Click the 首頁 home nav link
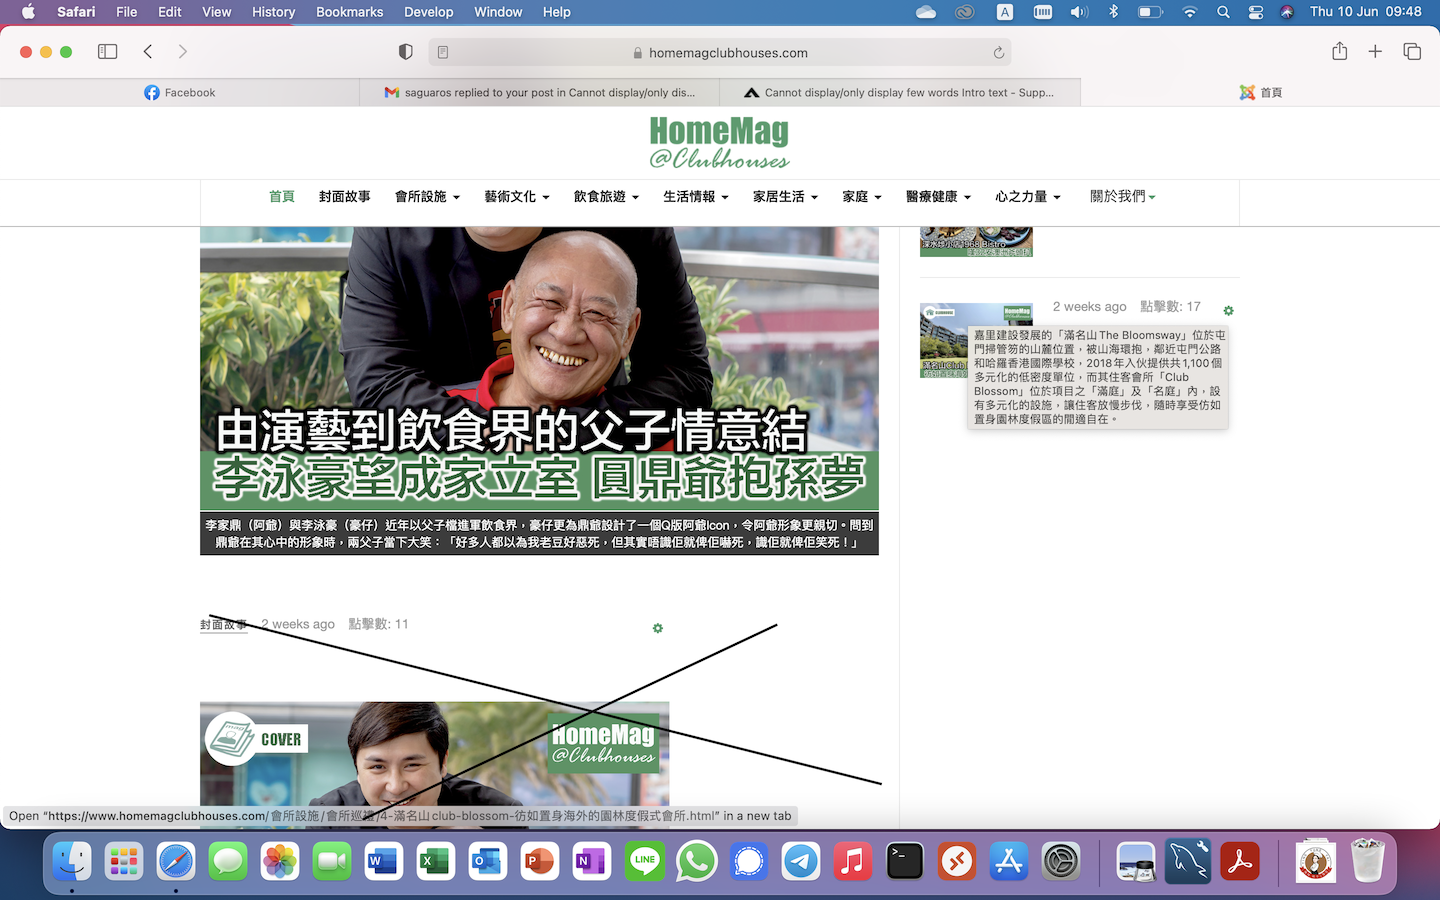Screen dimensions: 1440x900 pyautogui.click(x=282, y=197)
